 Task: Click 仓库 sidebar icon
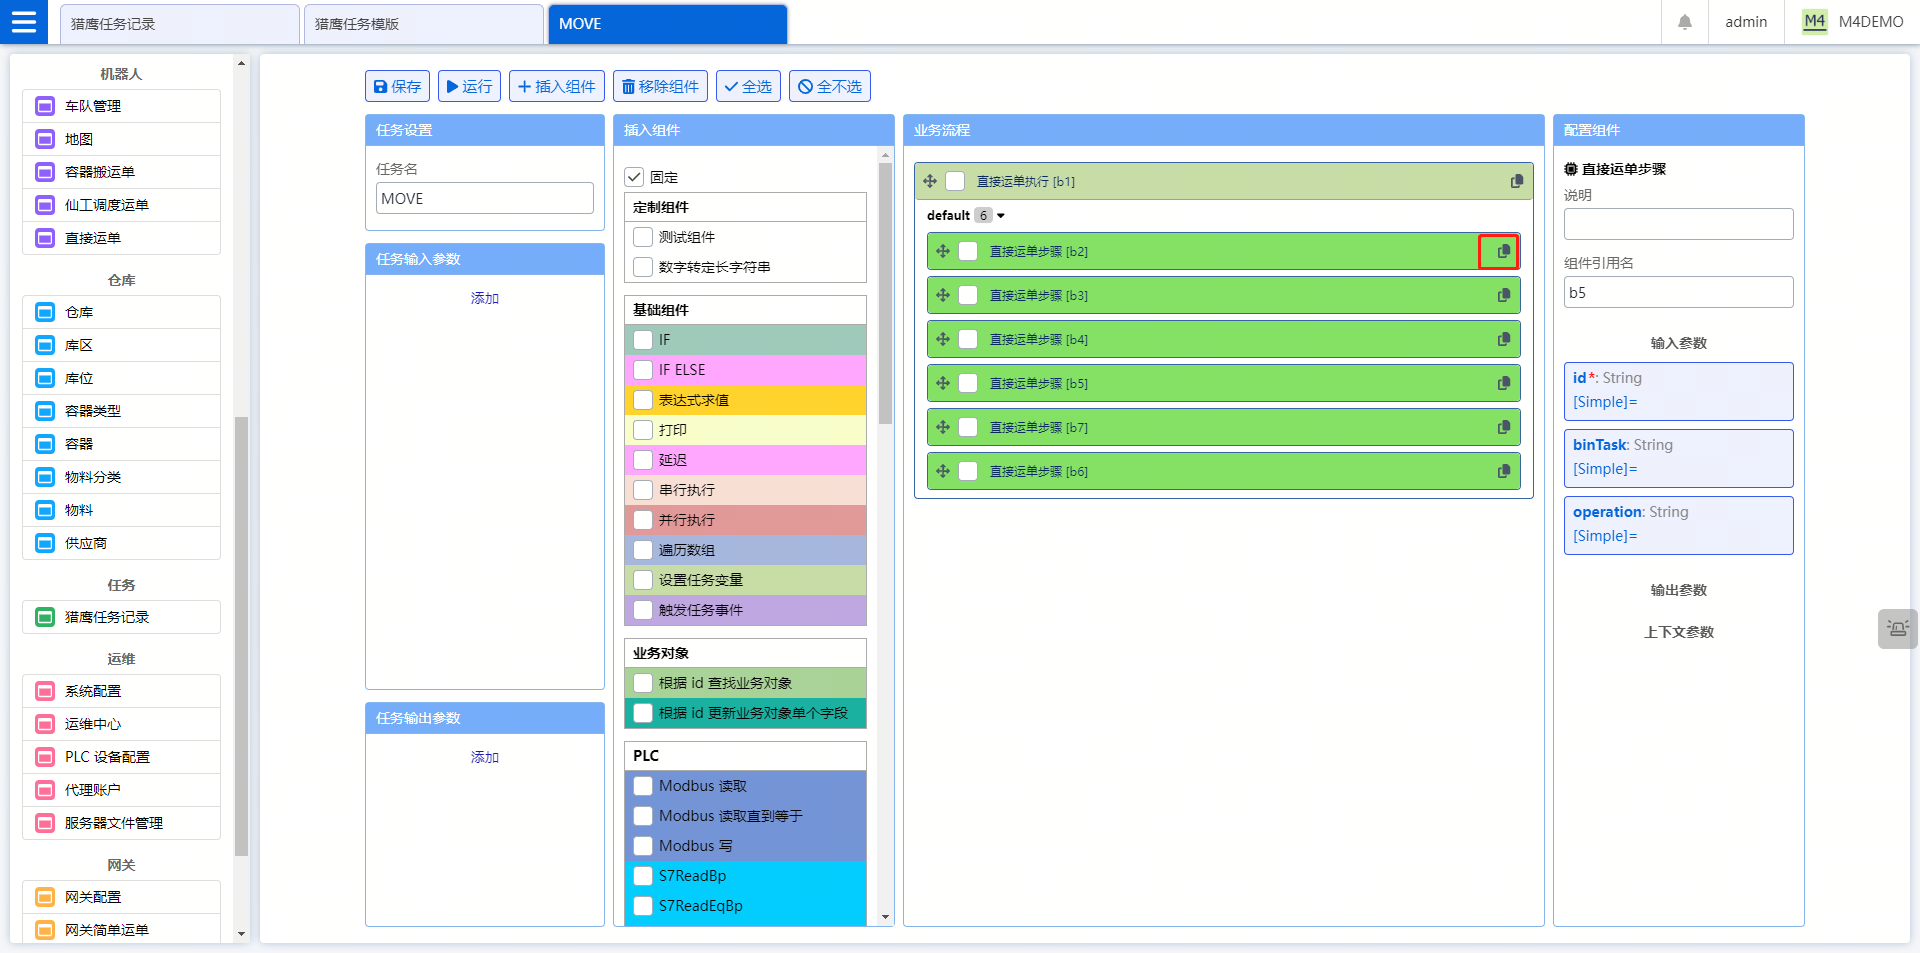45,312
